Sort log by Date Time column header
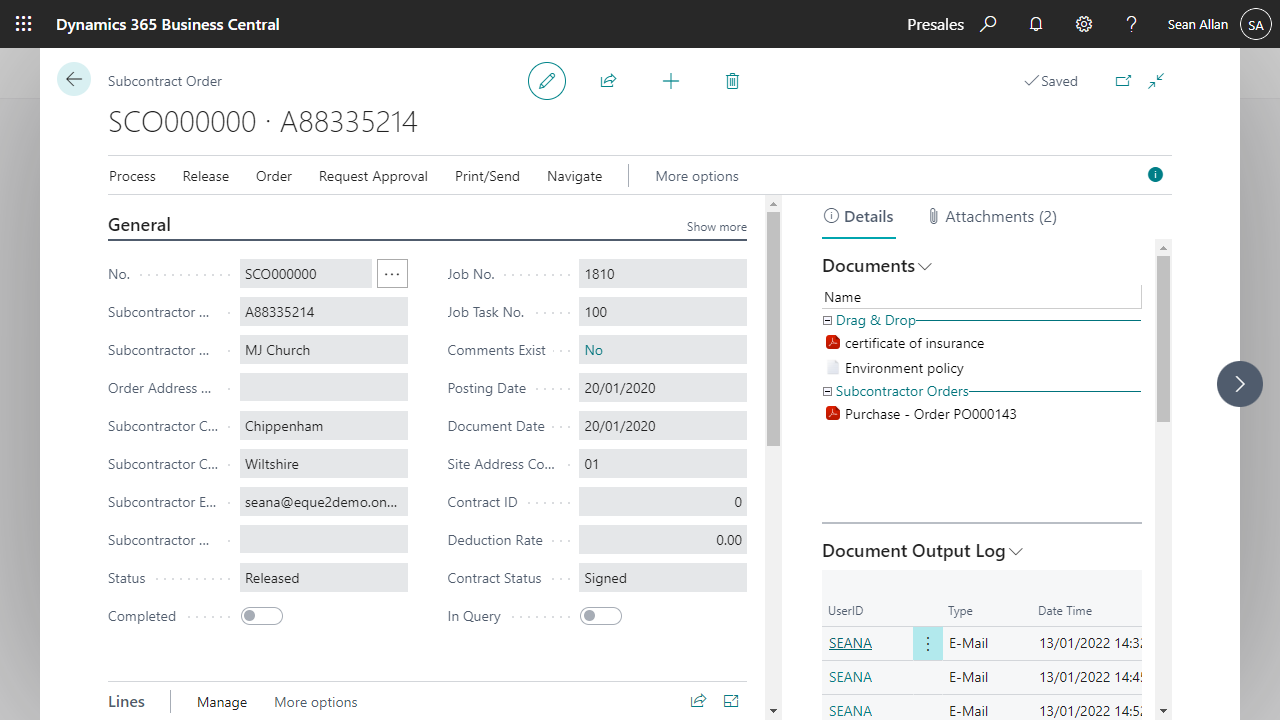1280x720 pixels. click(1065, 611)
